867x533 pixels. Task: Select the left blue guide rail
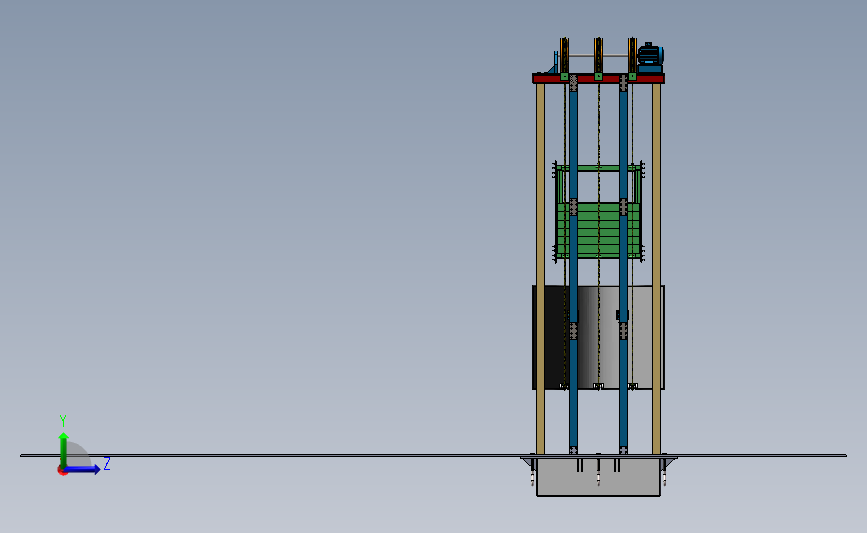pyautogui.click(x=573, y=265)
